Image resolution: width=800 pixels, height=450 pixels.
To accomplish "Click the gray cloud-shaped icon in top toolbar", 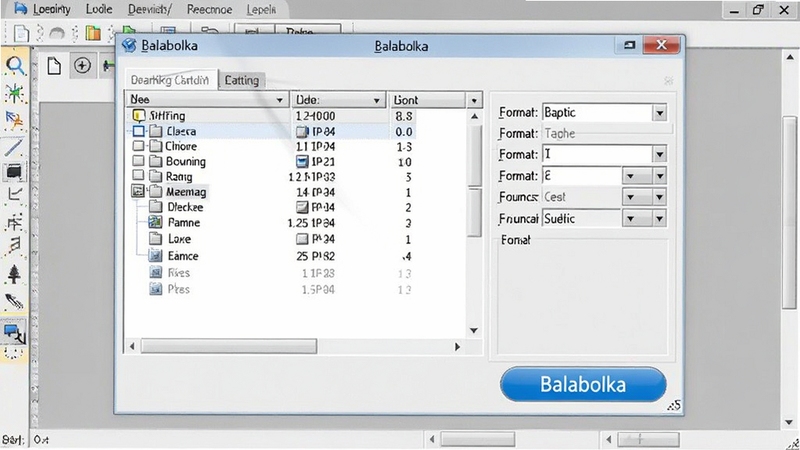I will coord(57,33).
